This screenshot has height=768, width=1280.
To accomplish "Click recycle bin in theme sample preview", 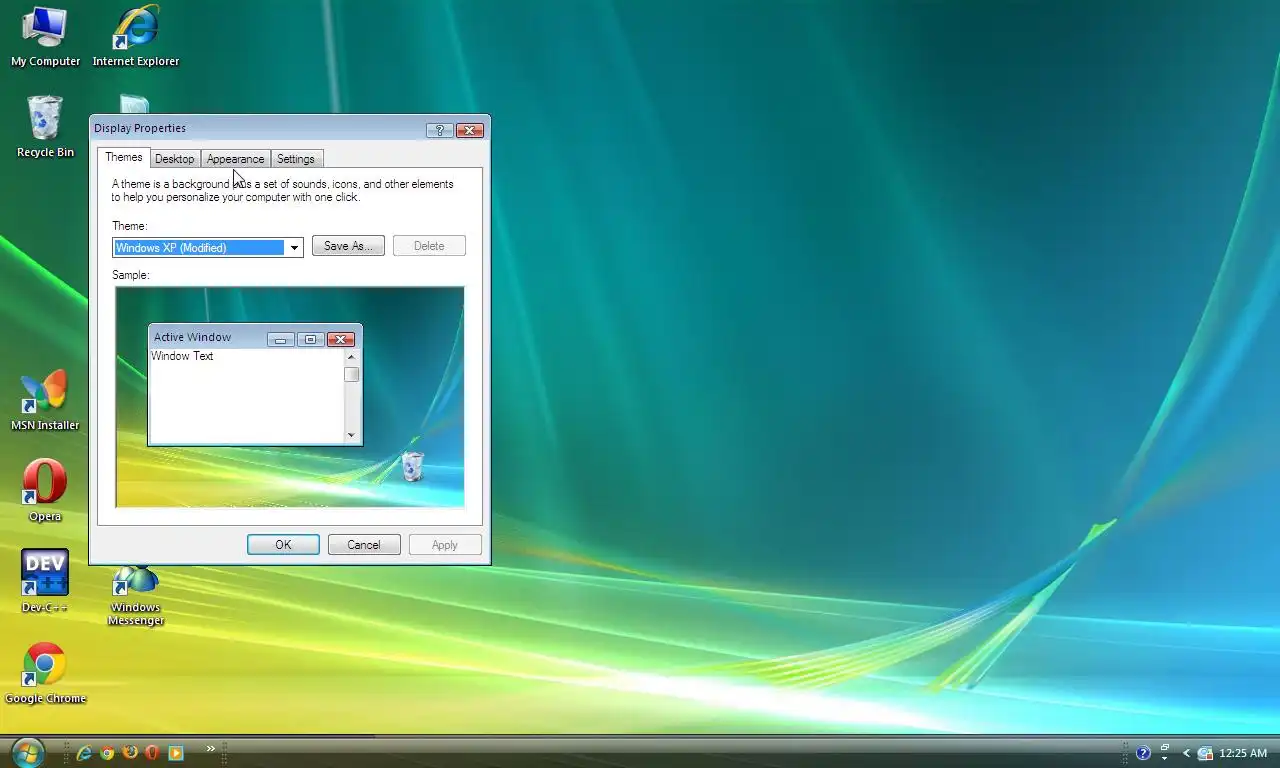I will [x=412, y=466].
